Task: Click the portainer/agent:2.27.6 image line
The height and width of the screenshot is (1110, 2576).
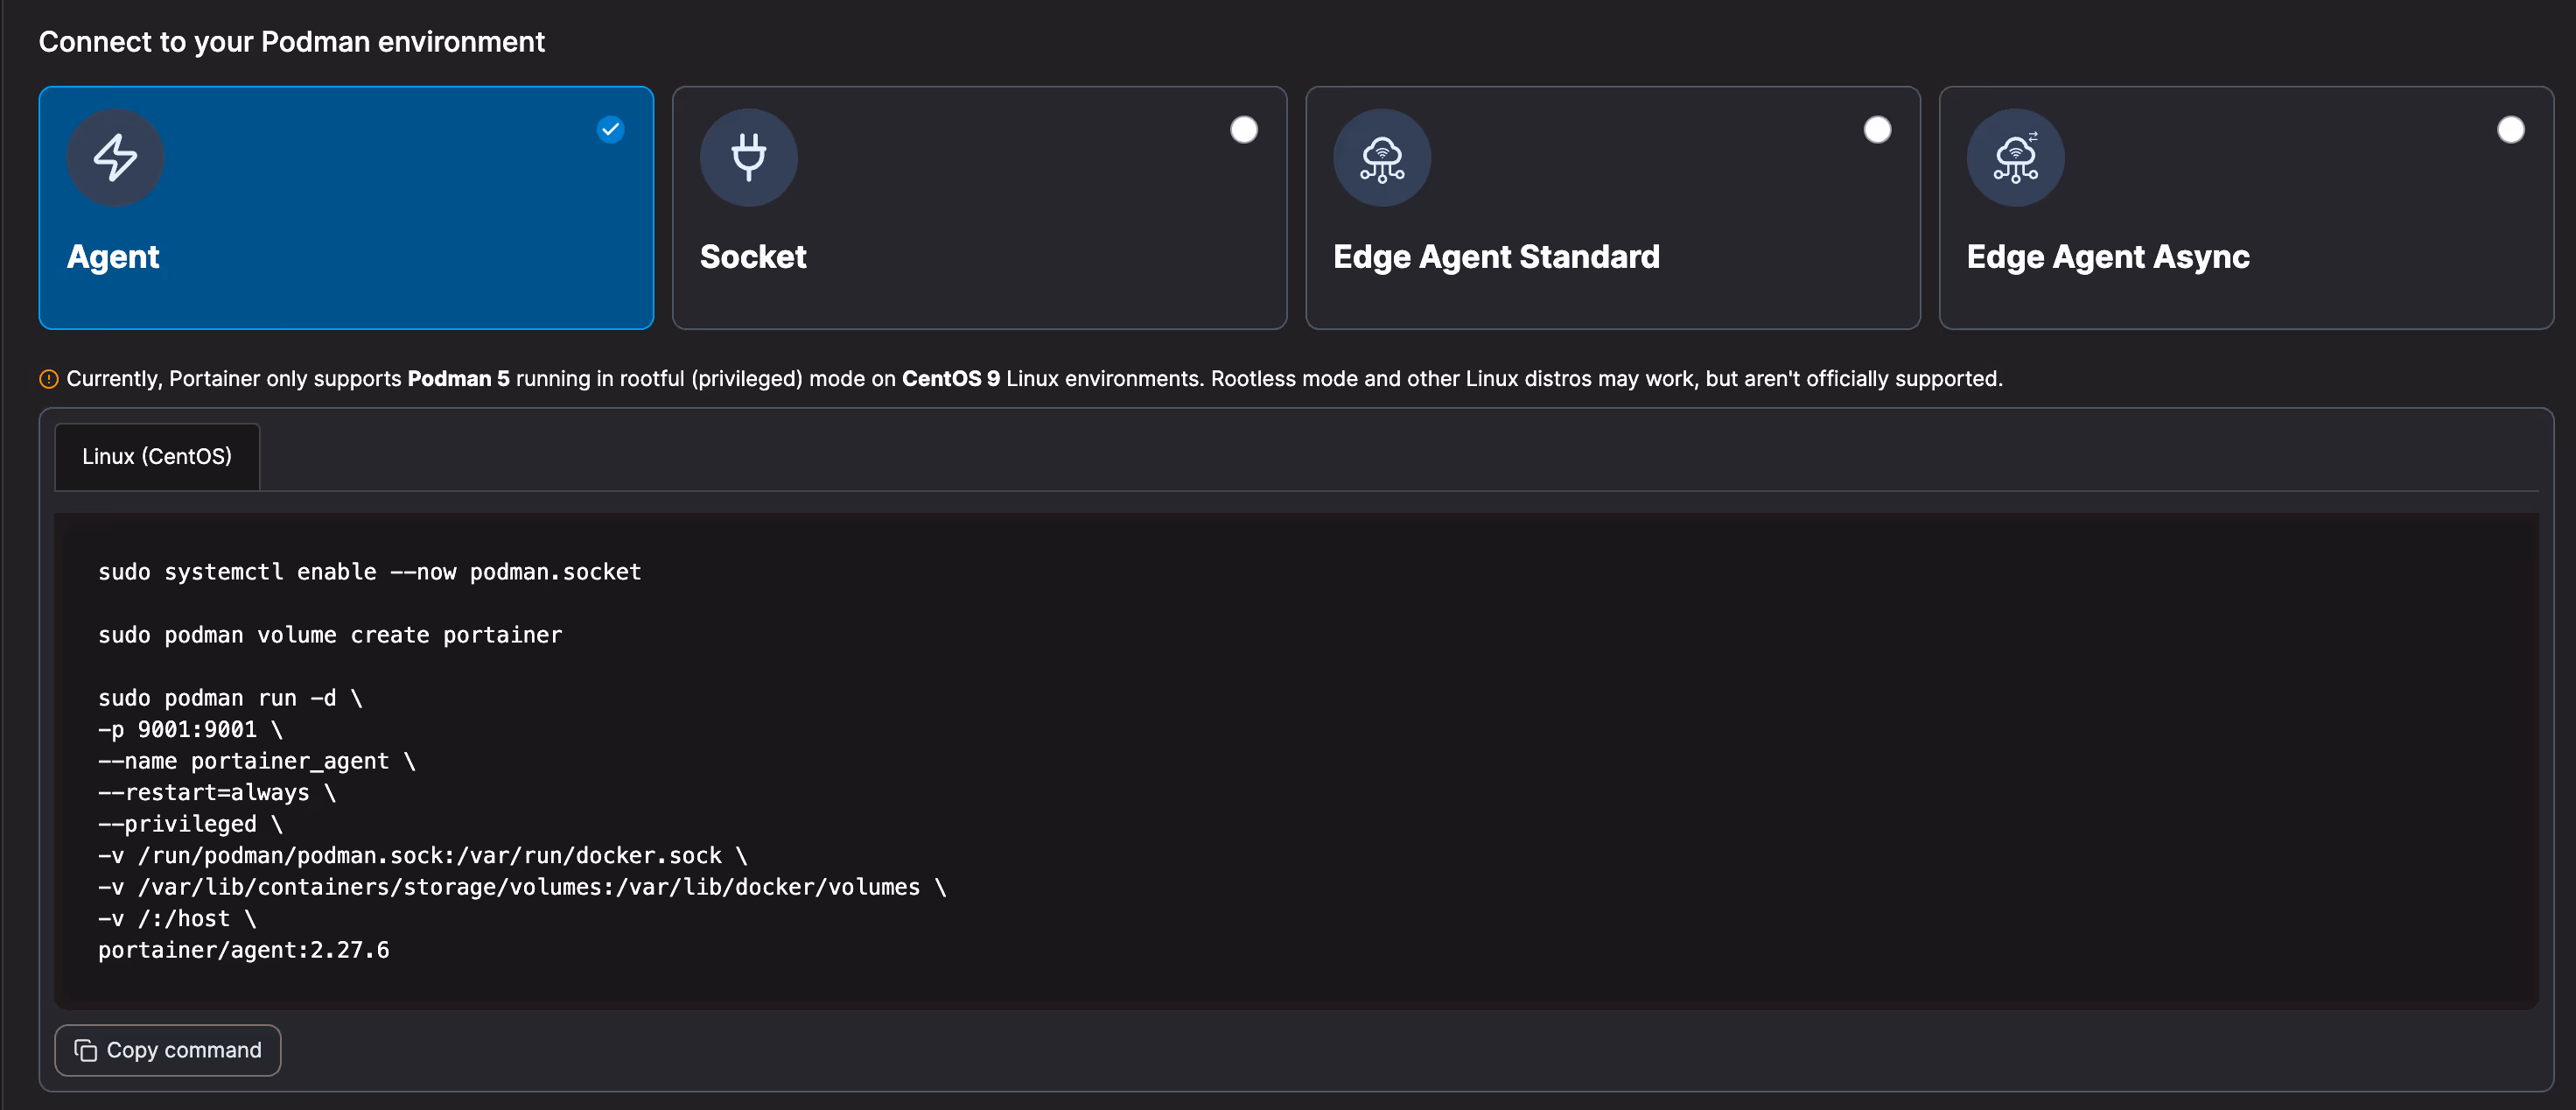Action: point(244,950)
